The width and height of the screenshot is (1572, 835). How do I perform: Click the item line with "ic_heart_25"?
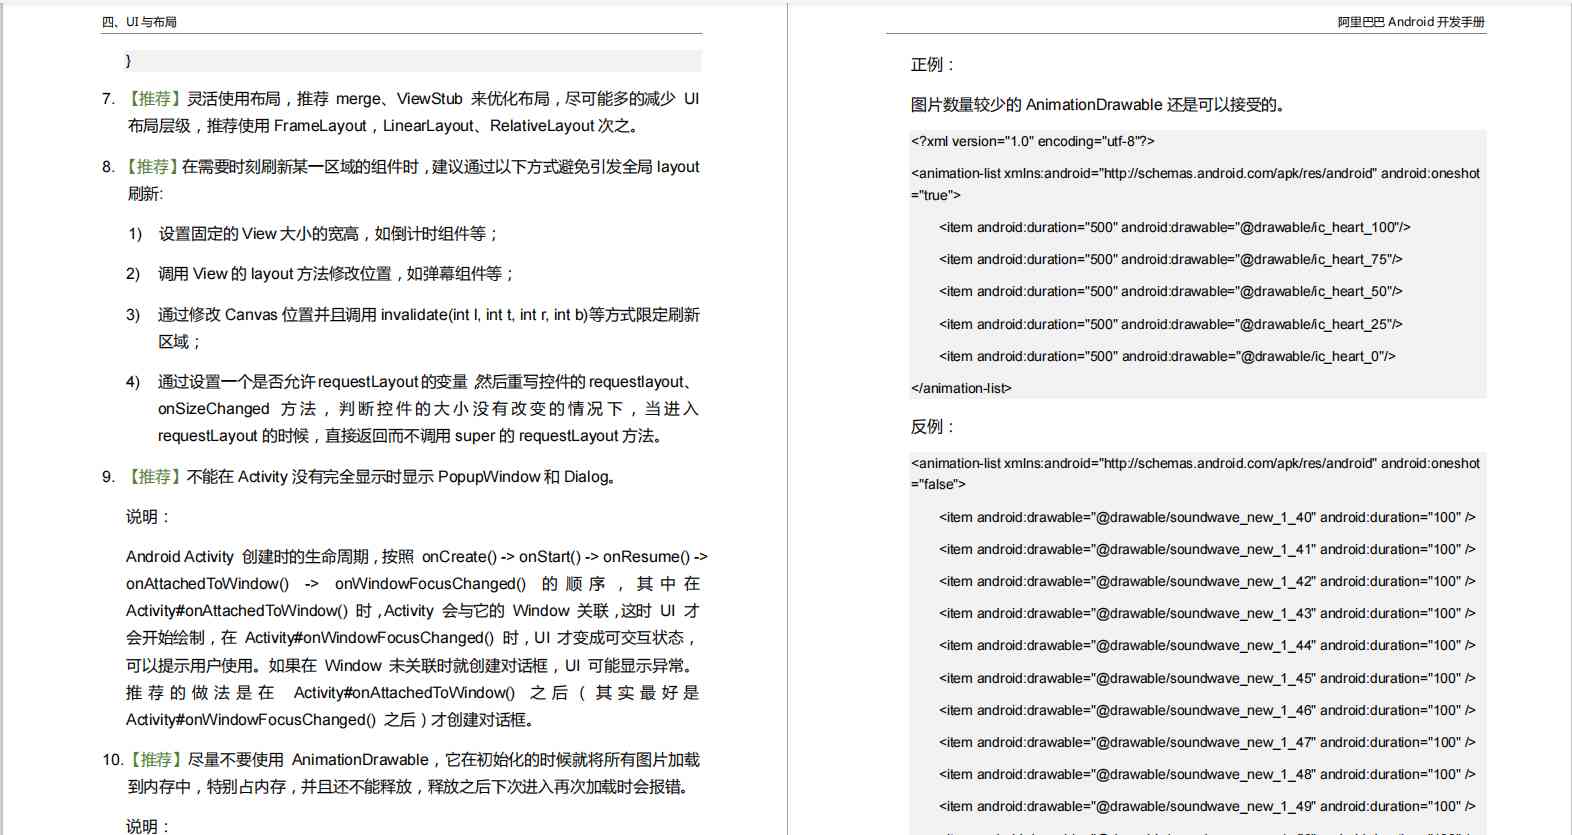coord(1171,324)
